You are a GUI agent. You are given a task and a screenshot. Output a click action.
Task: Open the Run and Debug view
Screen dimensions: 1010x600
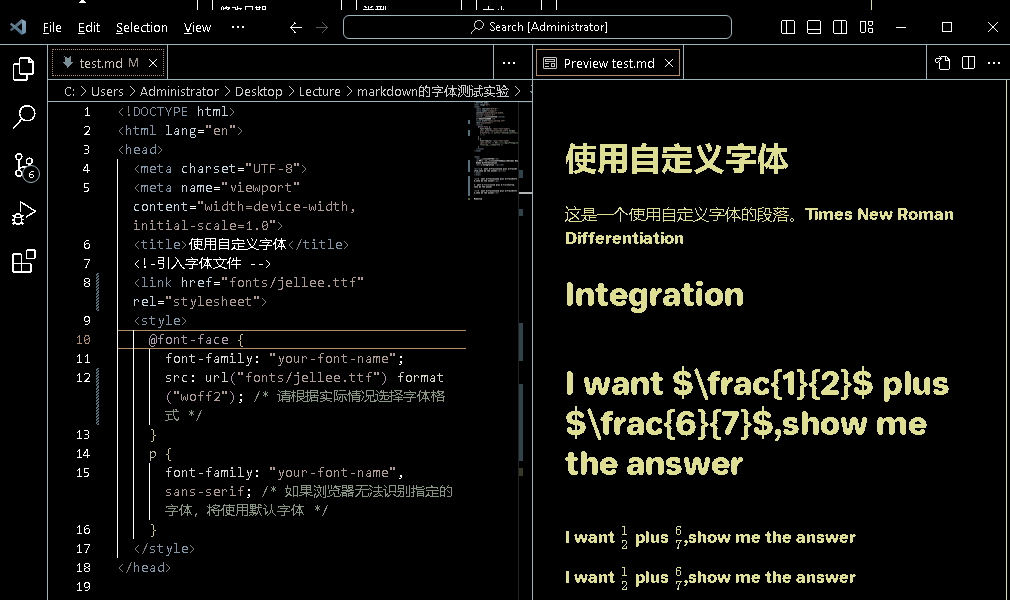pyautogui.click(x=24, y=213)
